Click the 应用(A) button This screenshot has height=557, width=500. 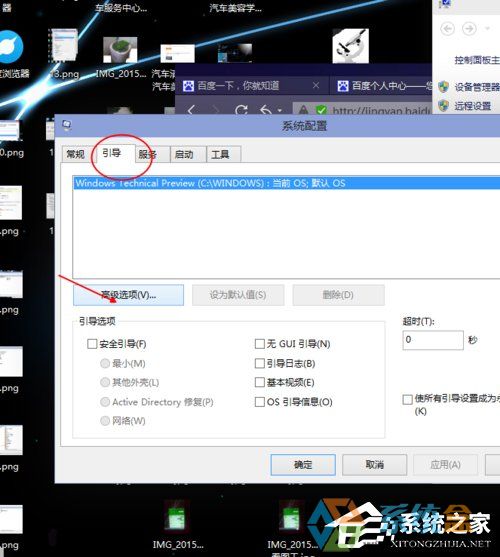[446, 465]
